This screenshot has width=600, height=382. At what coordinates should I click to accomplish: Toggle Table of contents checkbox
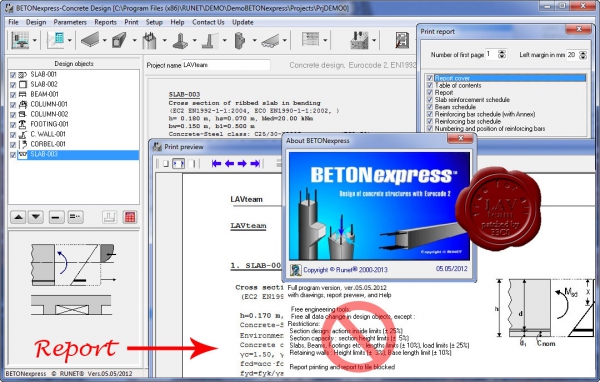pos(430,85)
